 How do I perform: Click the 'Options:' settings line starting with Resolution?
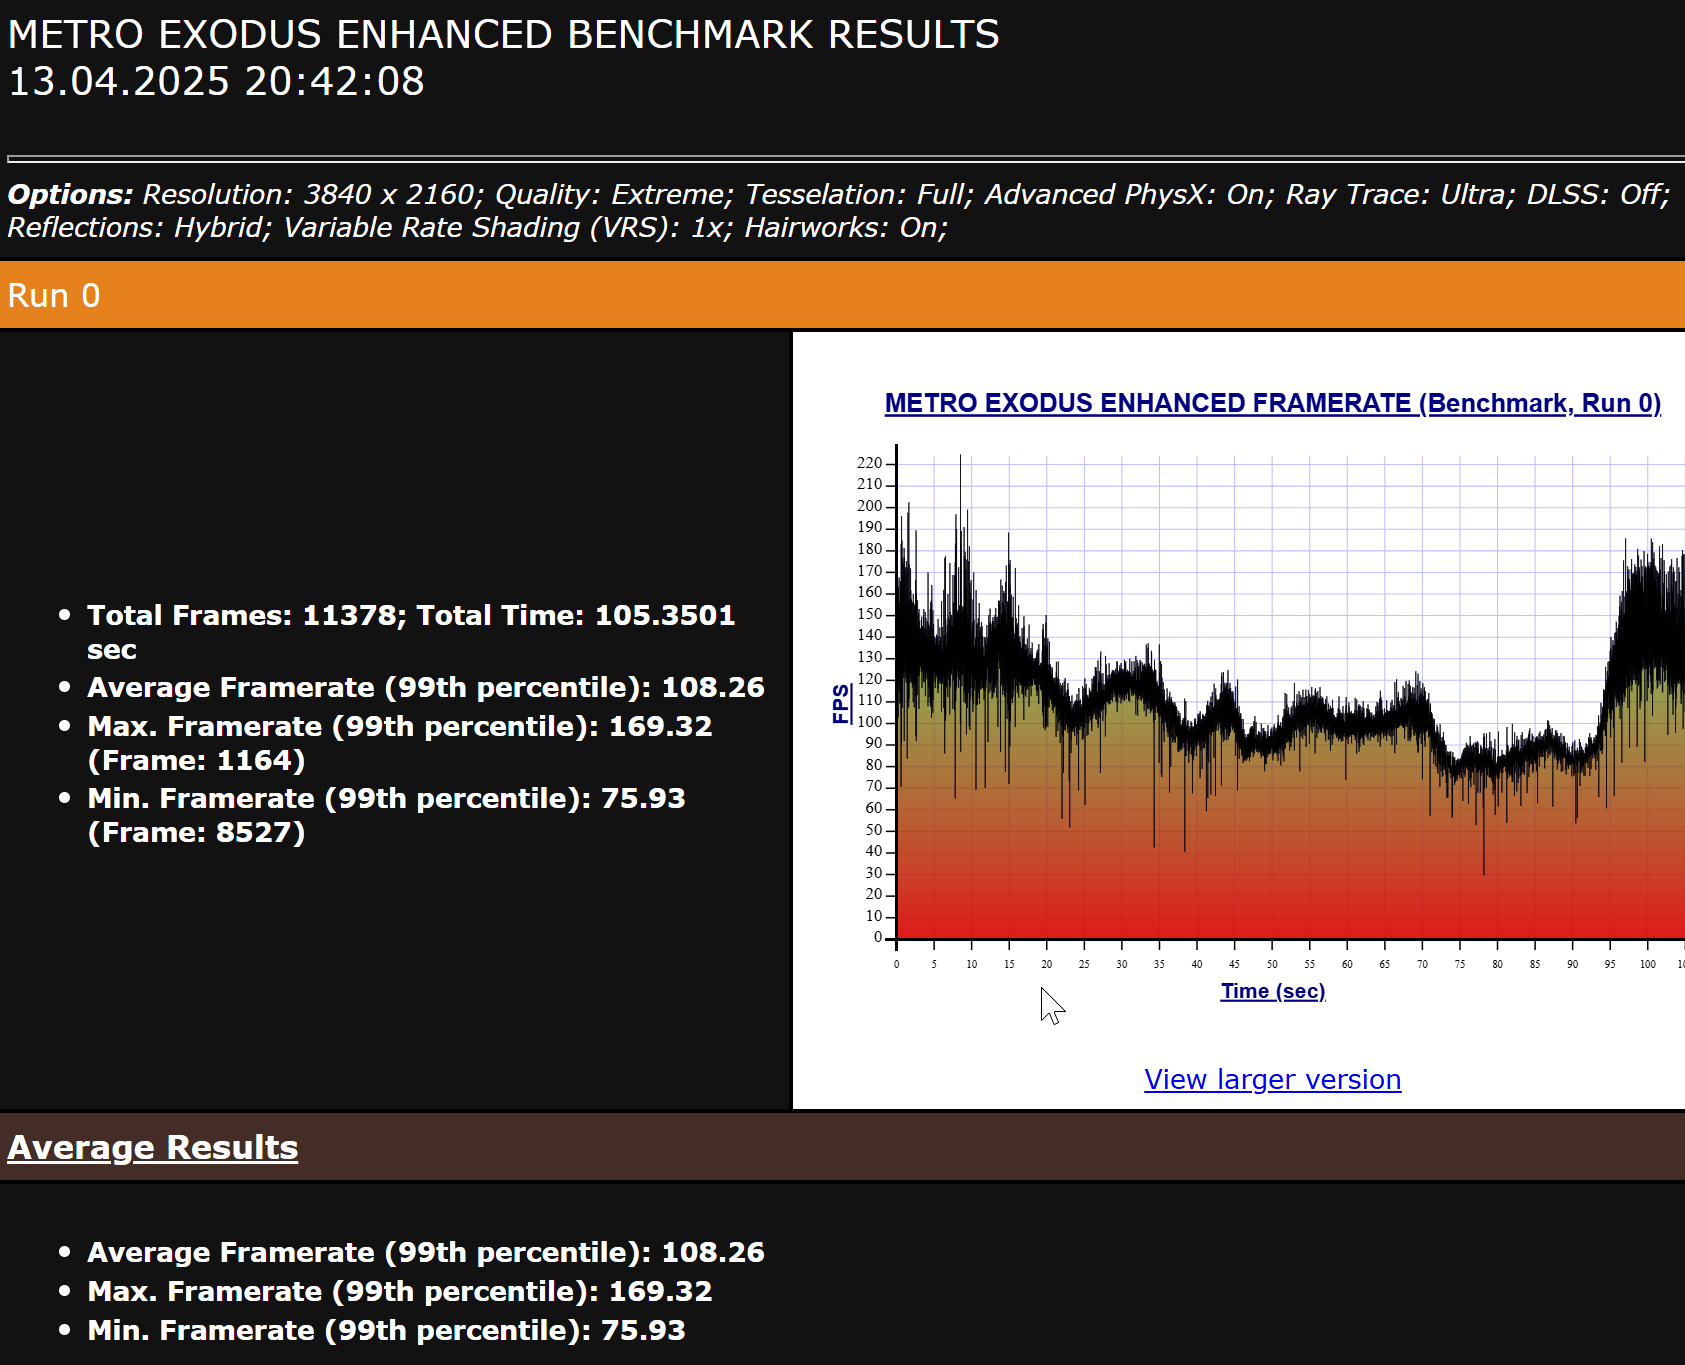coord(839,194)
